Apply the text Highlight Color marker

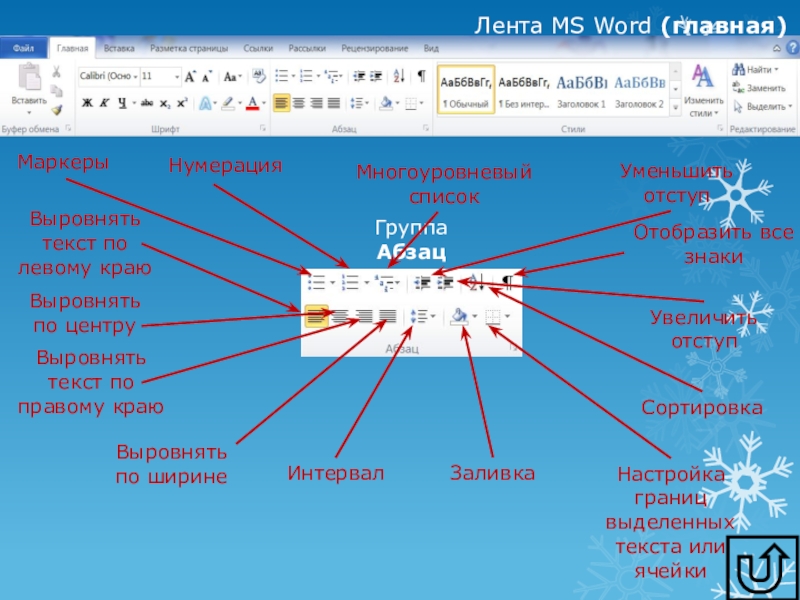tap(228, 104)
